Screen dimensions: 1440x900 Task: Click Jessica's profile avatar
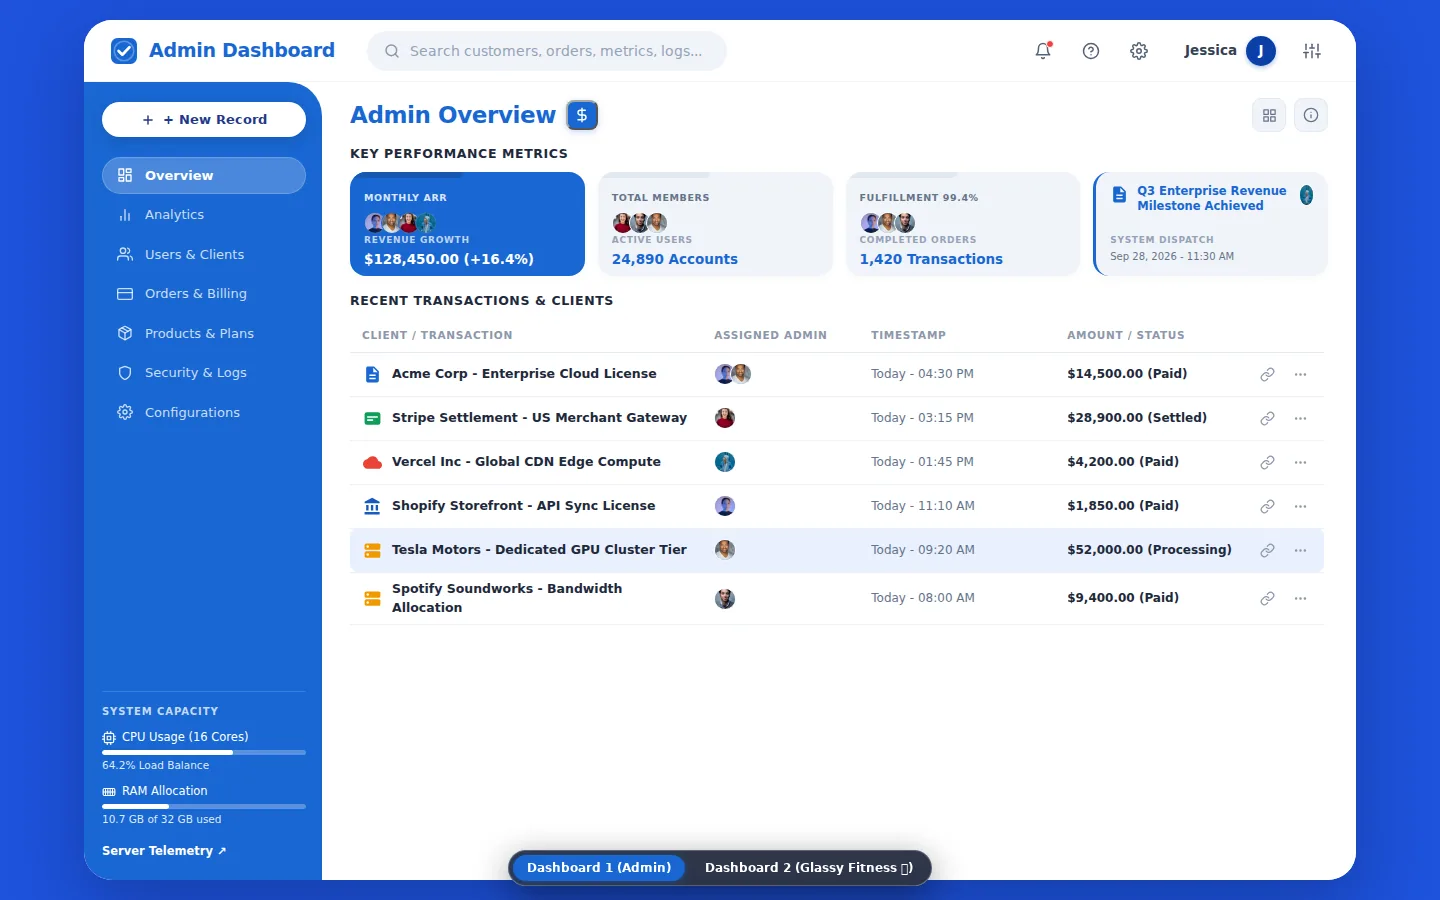click(x=1261, y=51)
